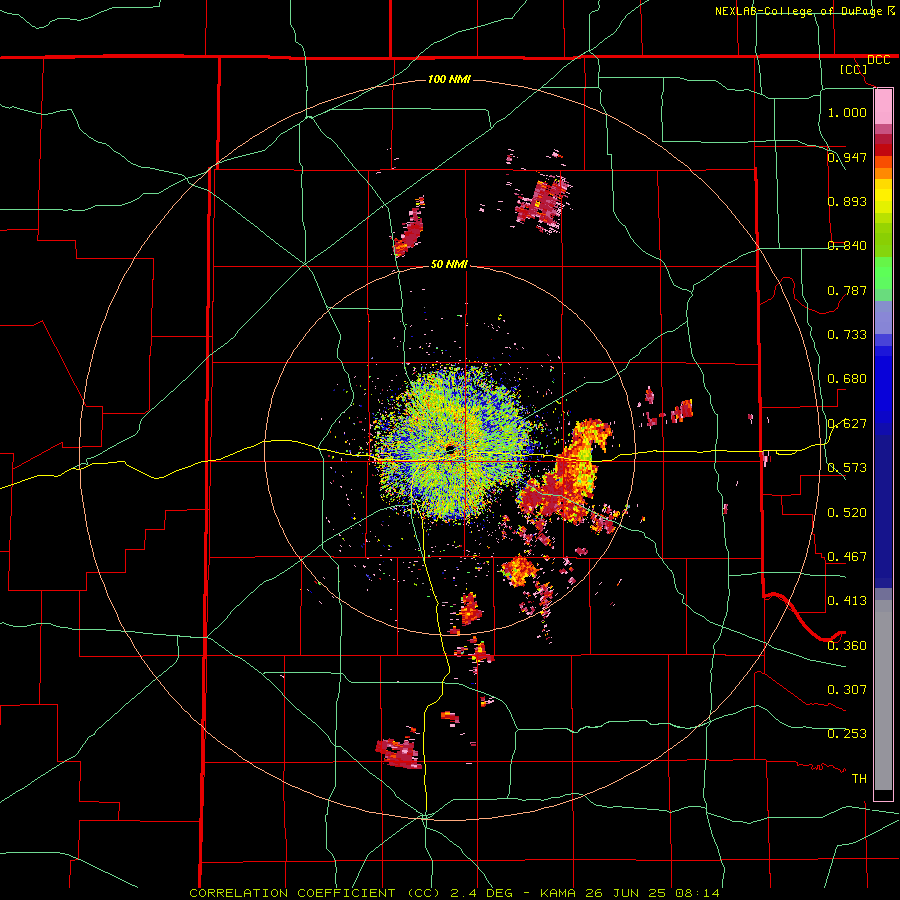
Task: Select the 0.253 scale value
Action: coord(847,734)
